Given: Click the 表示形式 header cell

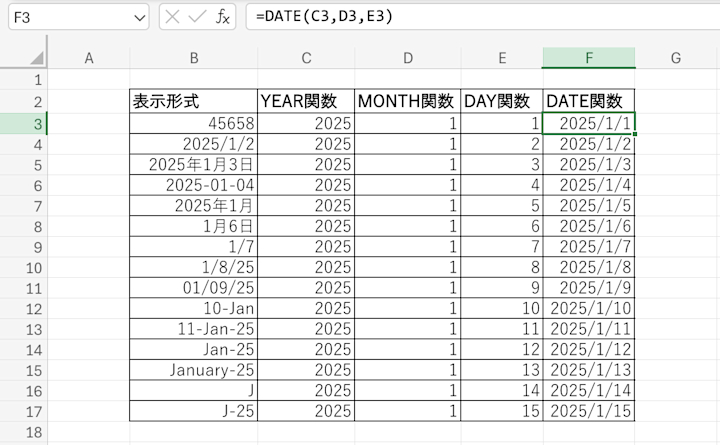Looking at the screenshot, I should [193, 101].
